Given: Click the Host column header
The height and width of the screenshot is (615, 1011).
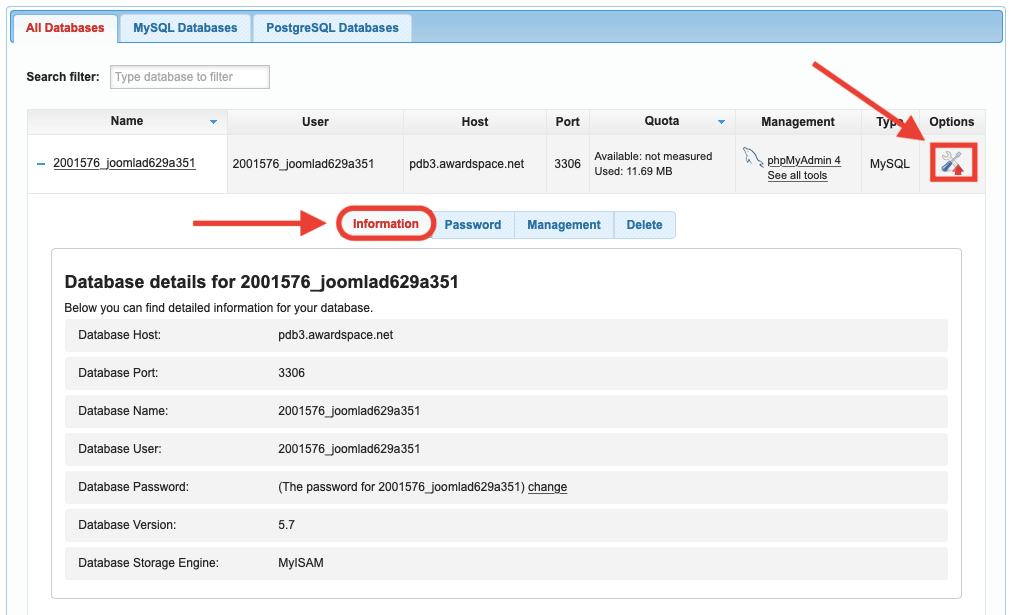Looking at the screenshot, I should (475, 122).
